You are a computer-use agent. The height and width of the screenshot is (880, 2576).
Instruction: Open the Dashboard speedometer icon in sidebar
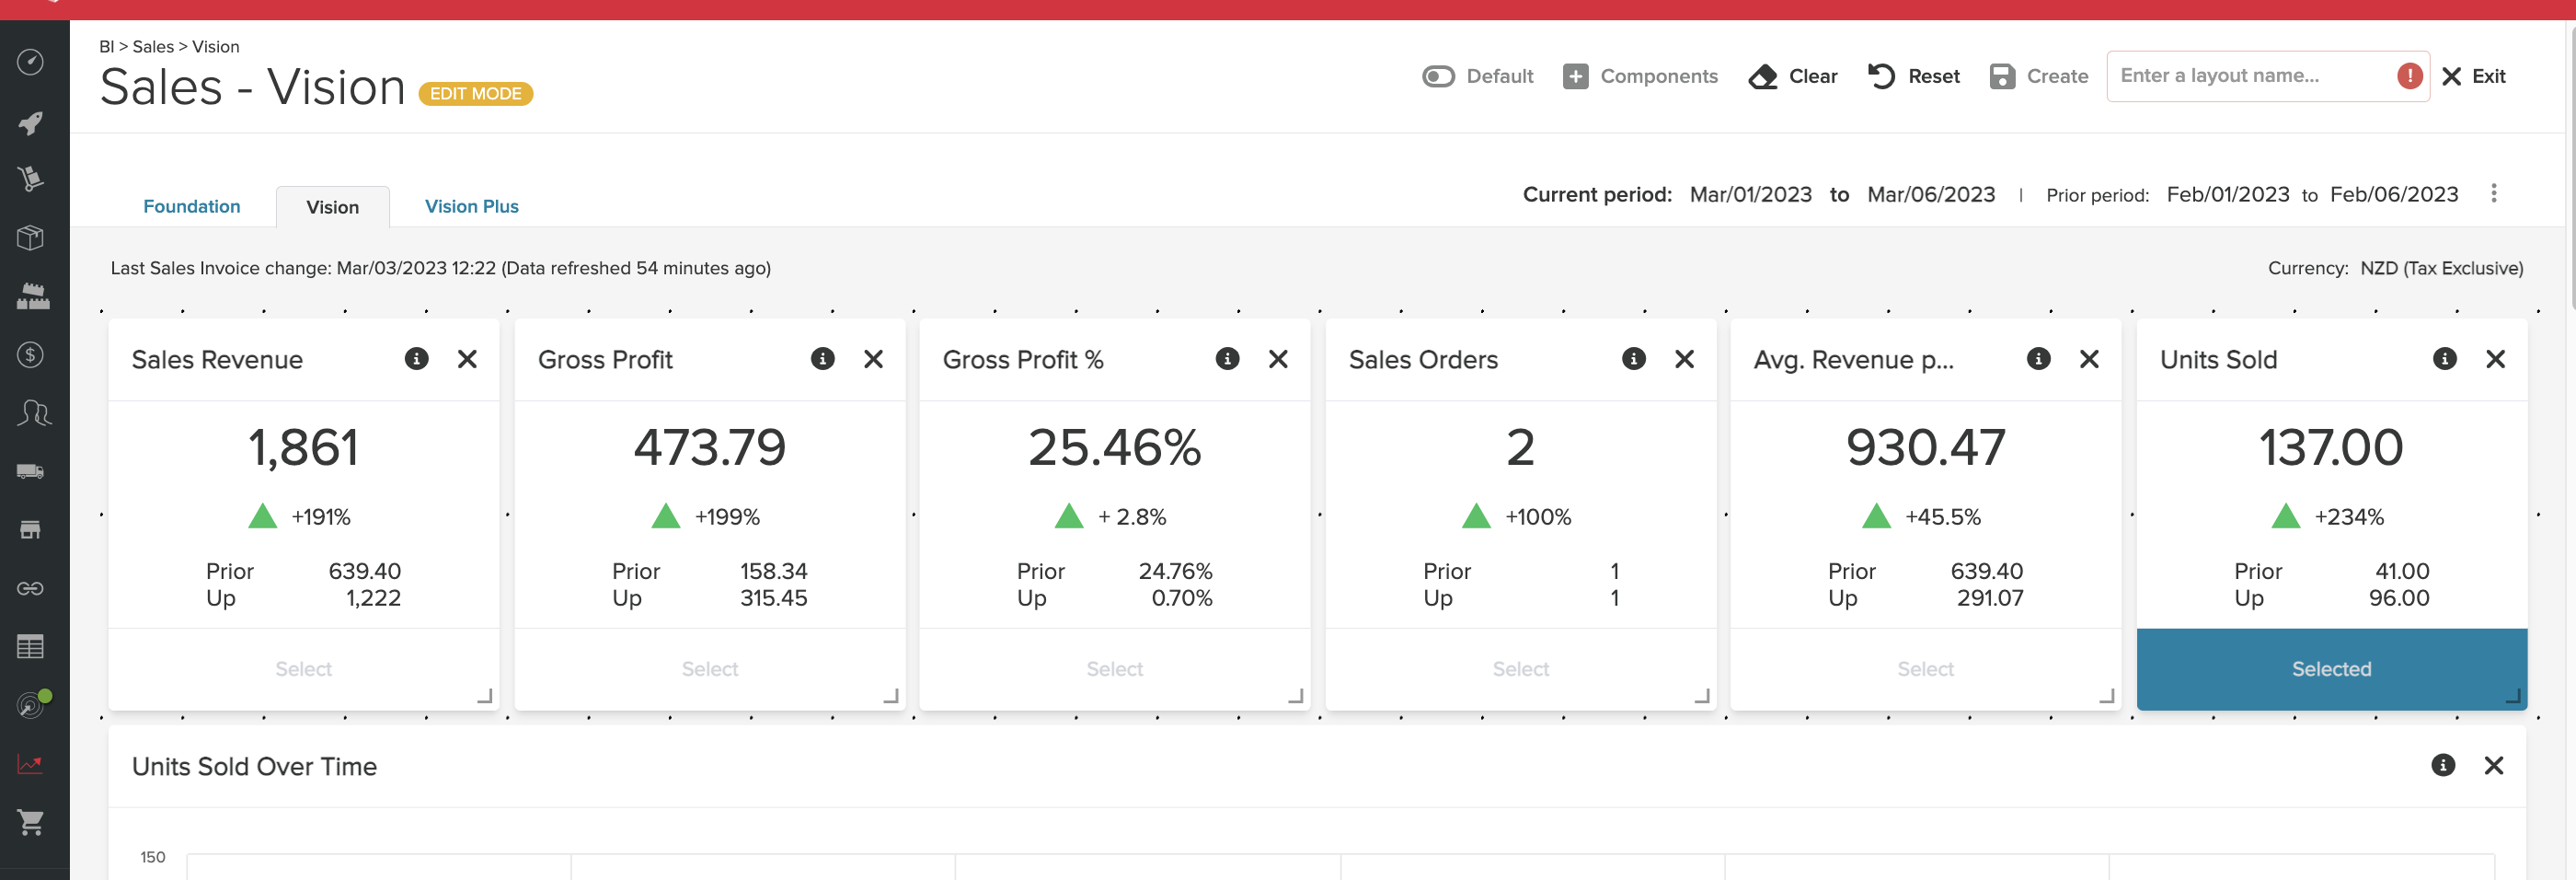(31, 62)
